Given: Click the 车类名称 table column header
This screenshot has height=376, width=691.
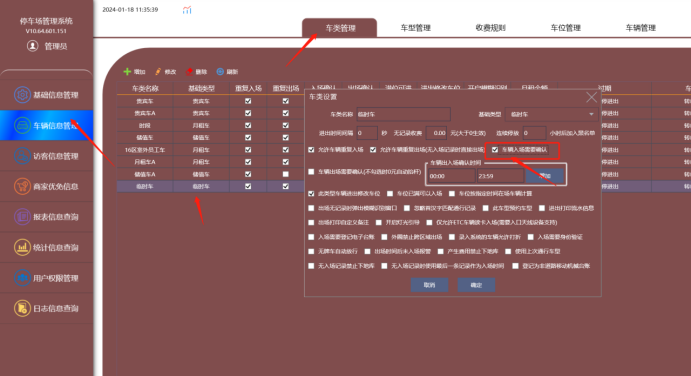Looking at the screenshot, I should (145, 88).
